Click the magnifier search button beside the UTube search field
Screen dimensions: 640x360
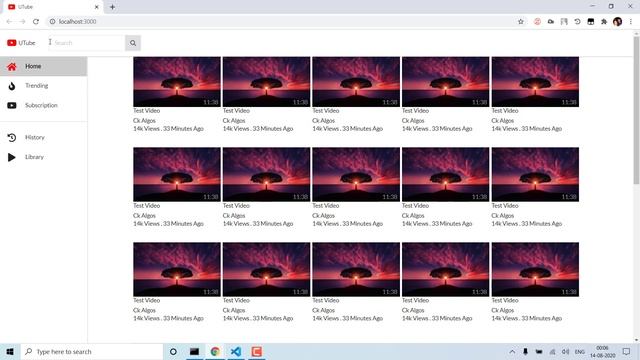click(133, 43)
